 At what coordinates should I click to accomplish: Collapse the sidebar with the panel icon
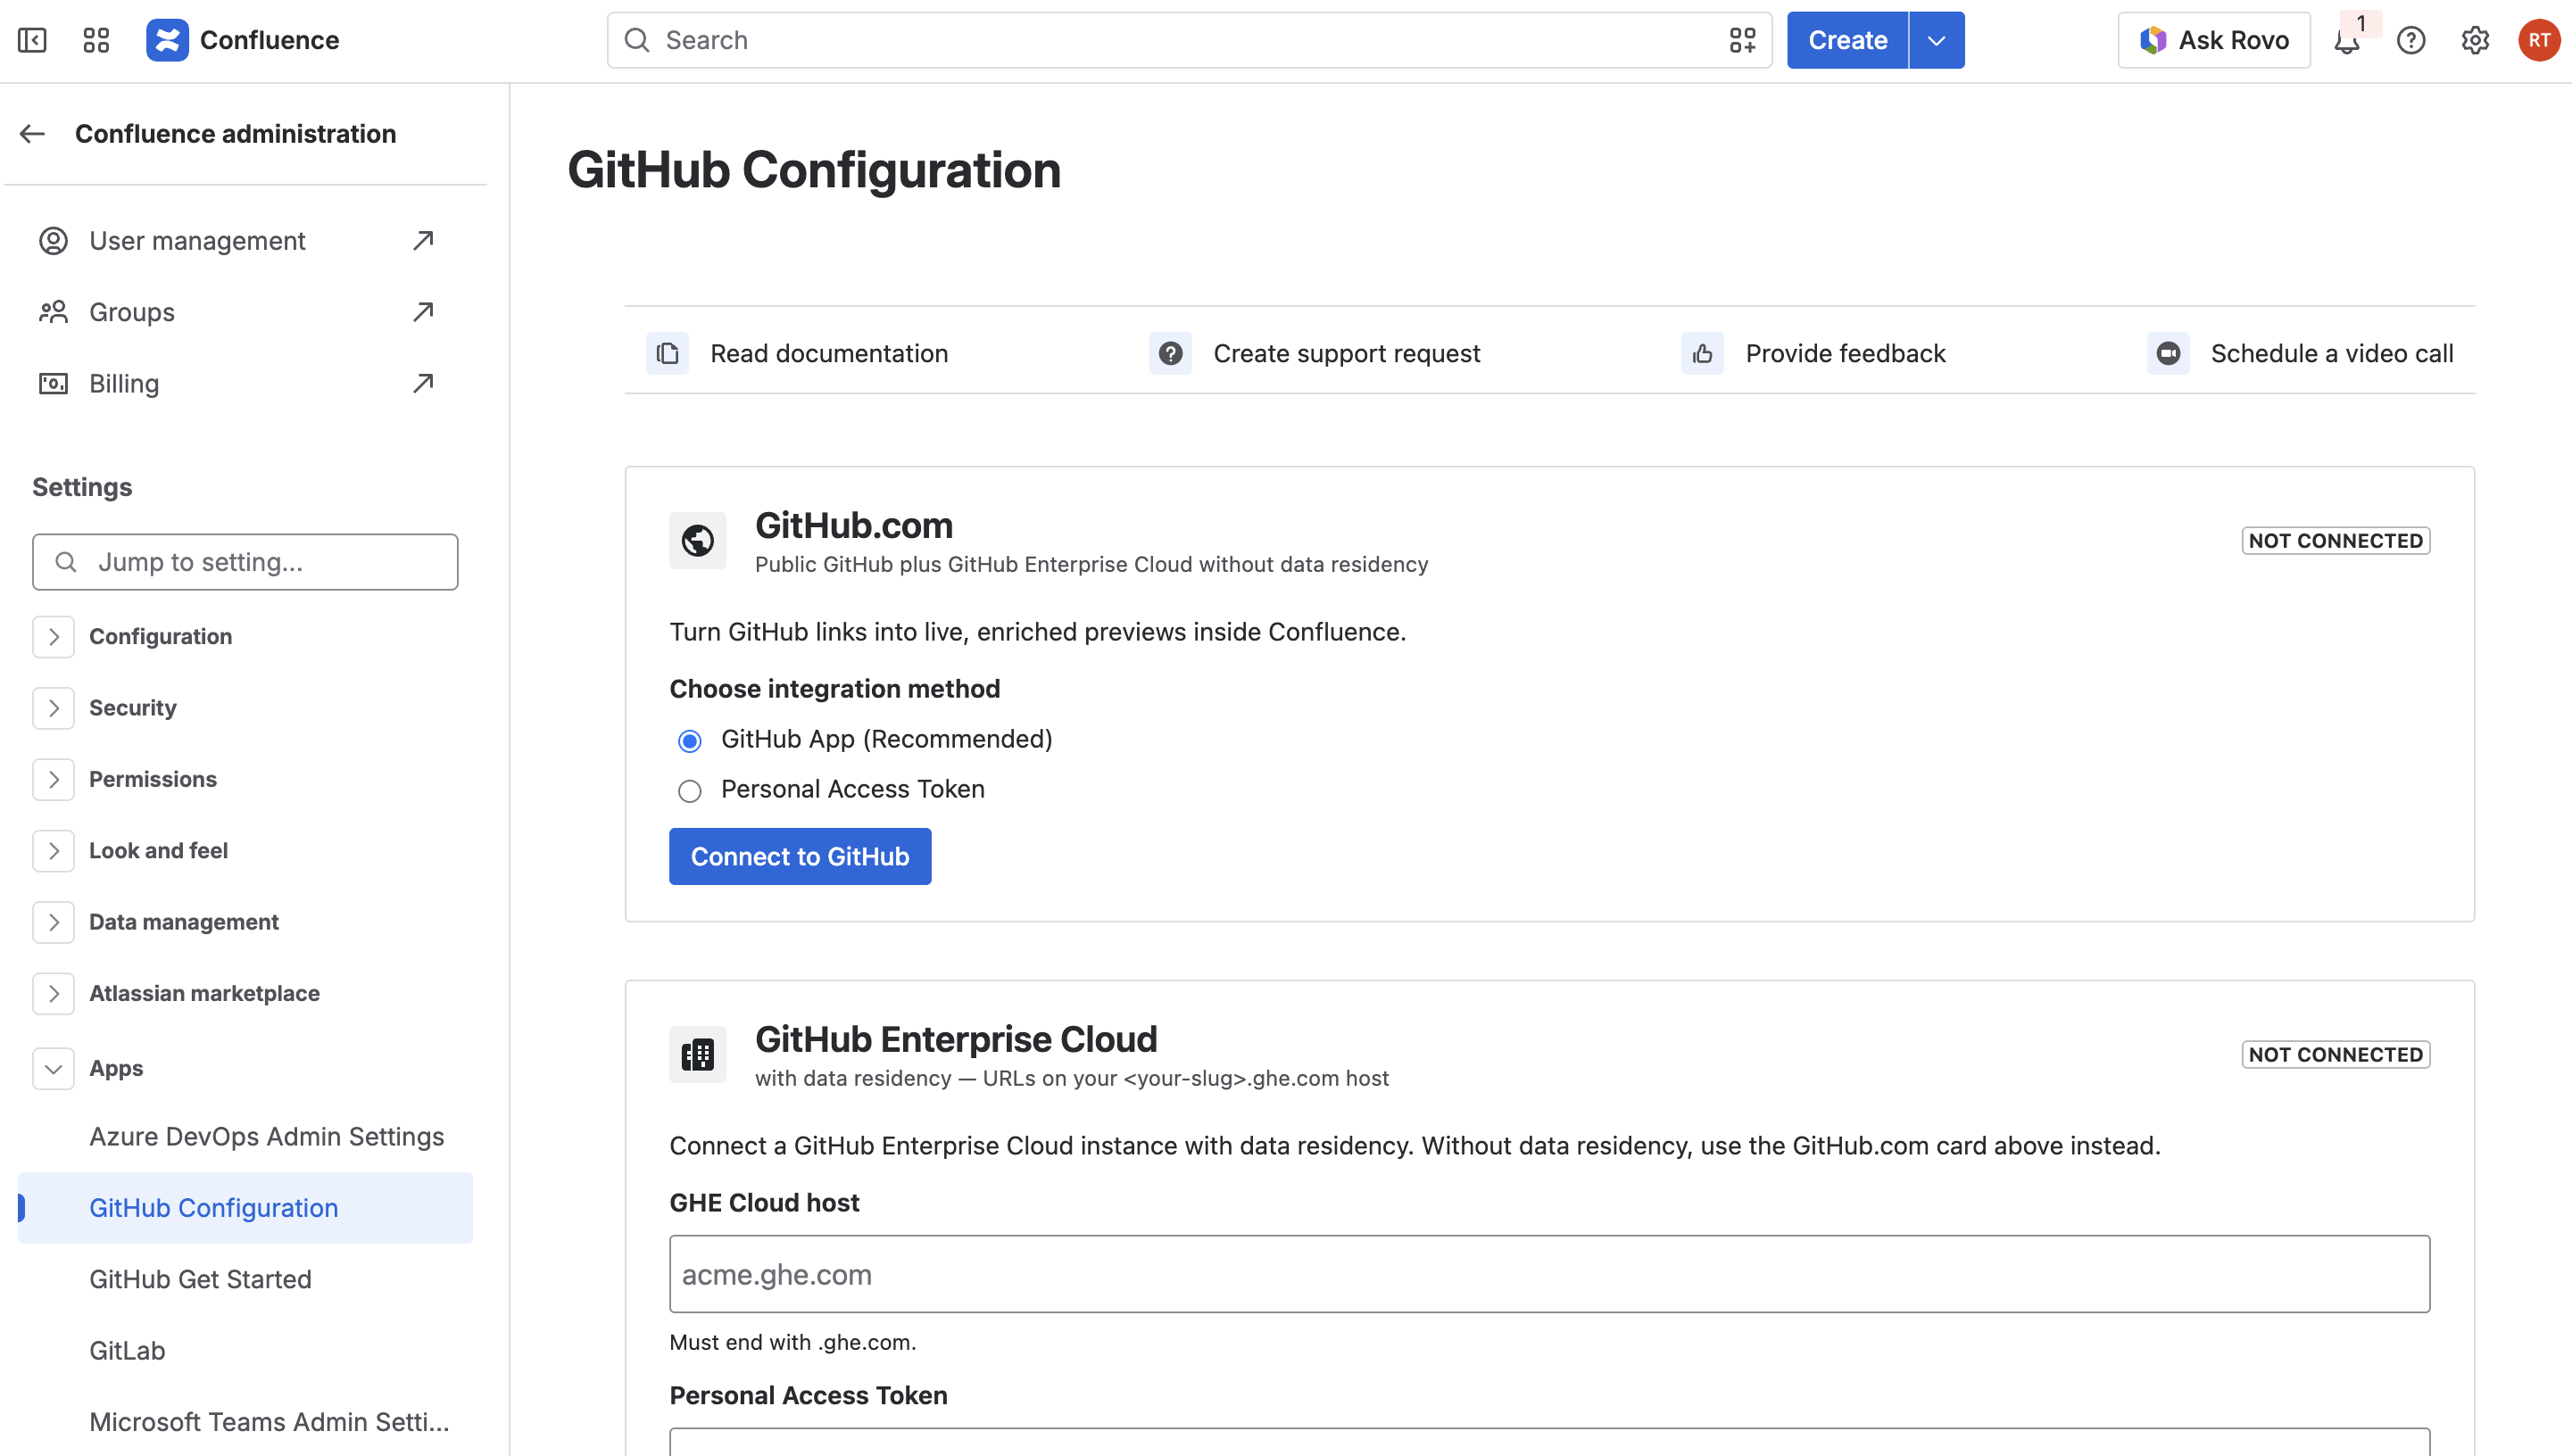(x=32, y=40)
